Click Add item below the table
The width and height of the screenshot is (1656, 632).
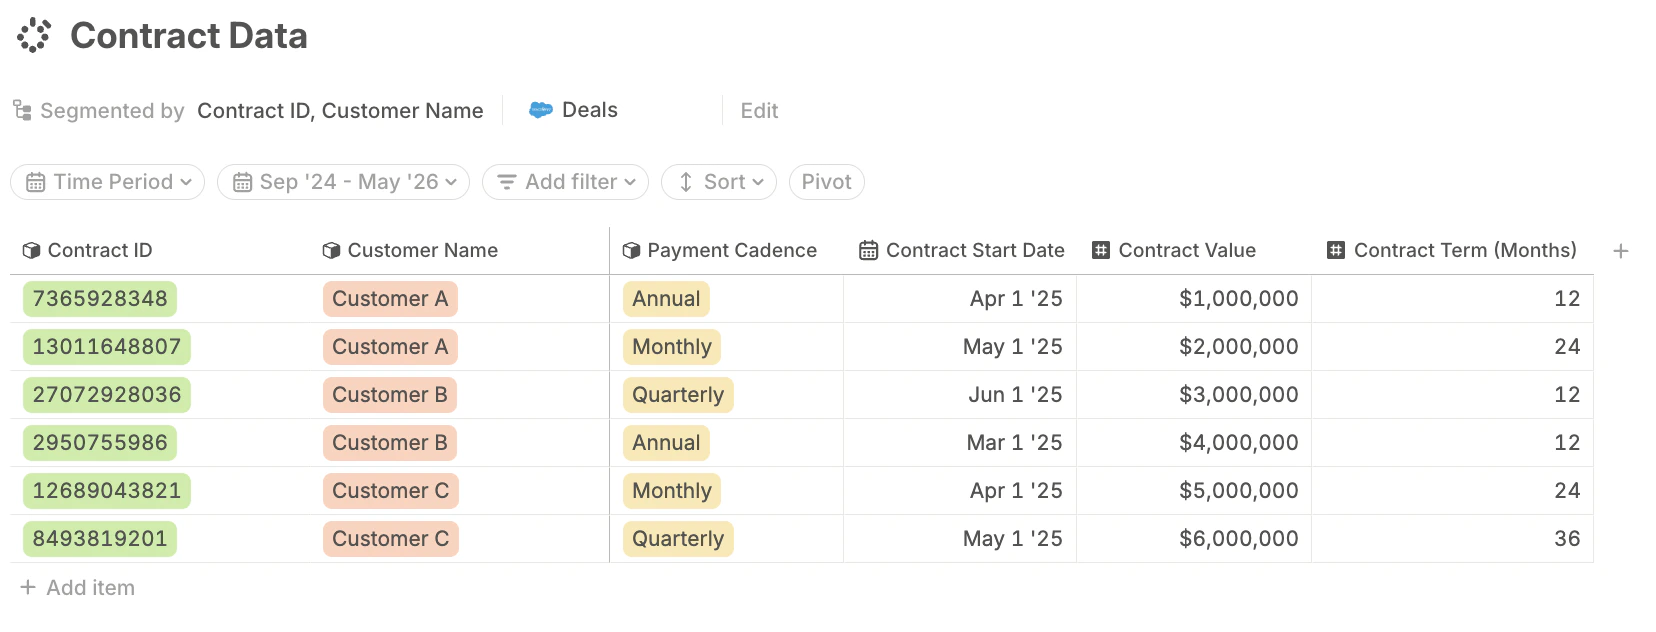pos(77,587)
